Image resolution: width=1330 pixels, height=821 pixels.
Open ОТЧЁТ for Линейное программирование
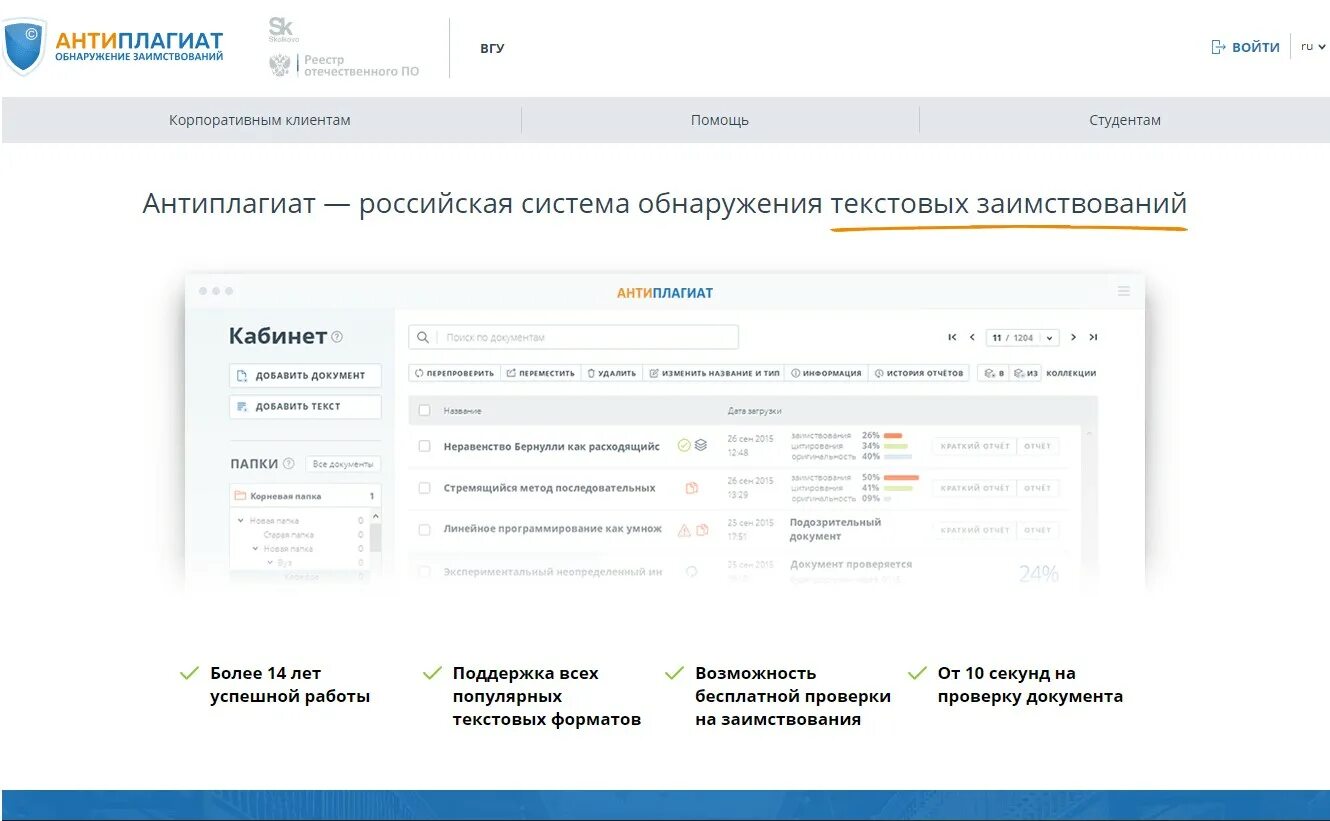click(x=1038, y=530)
